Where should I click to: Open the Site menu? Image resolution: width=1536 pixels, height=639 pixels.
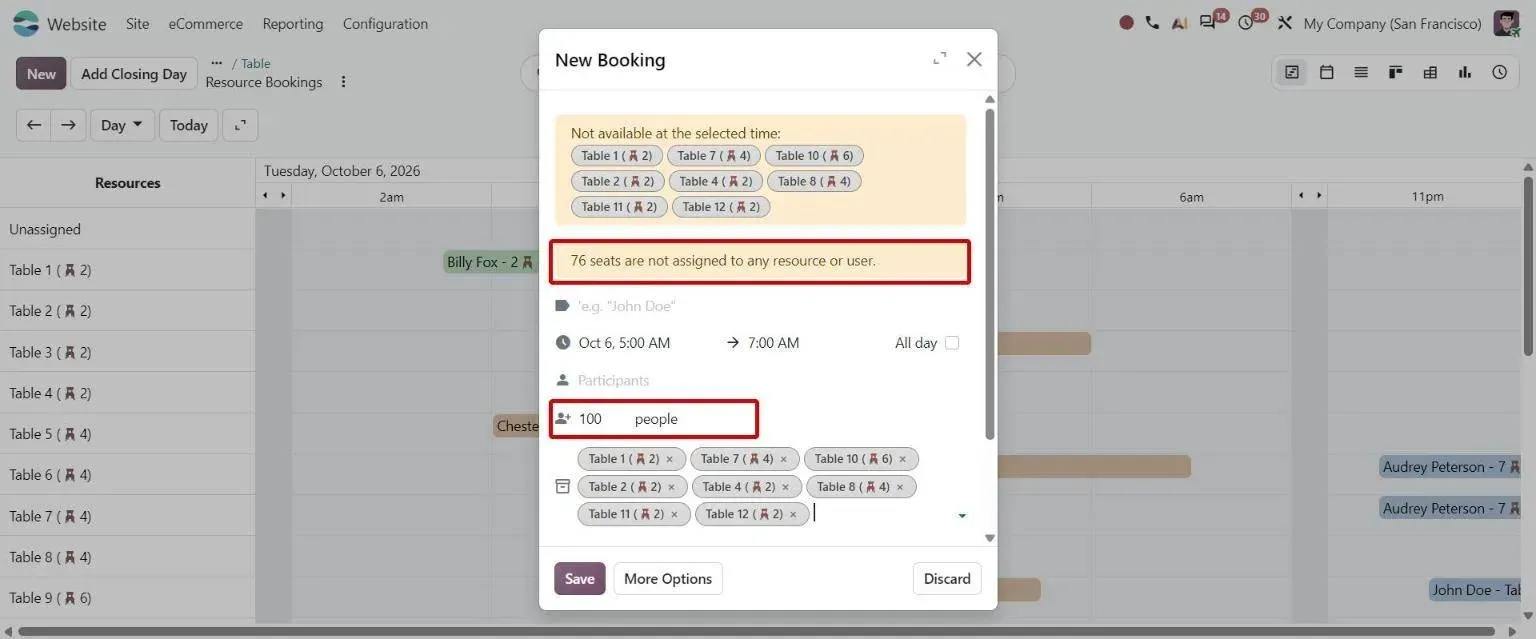137,23
